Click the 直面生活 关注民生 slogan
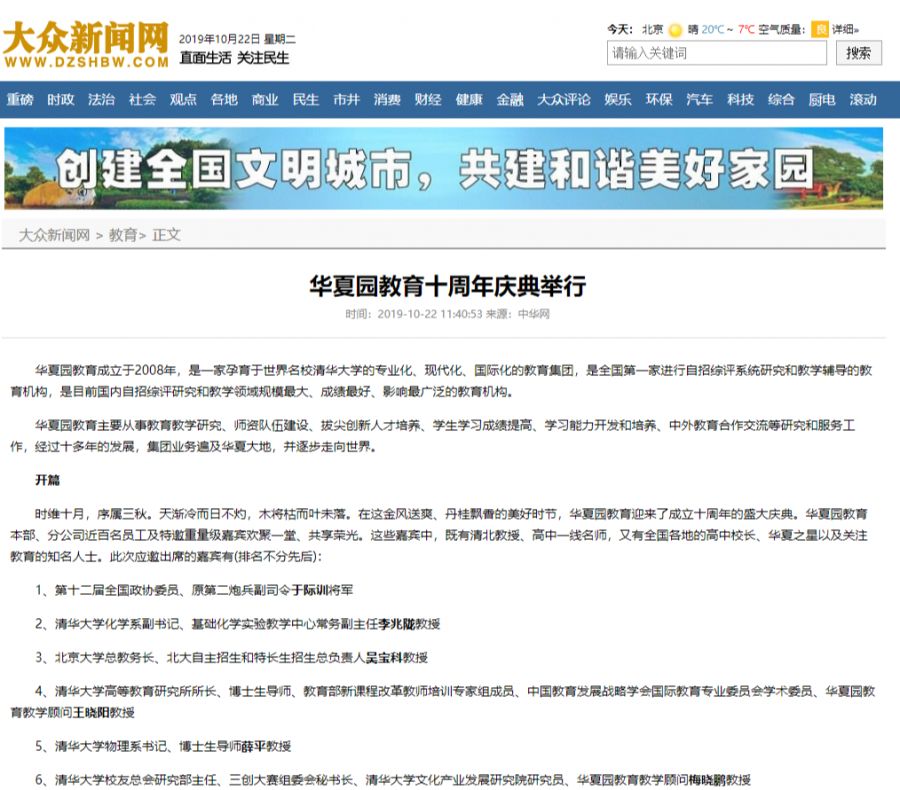The image size is (900, 790). point(234,58)
